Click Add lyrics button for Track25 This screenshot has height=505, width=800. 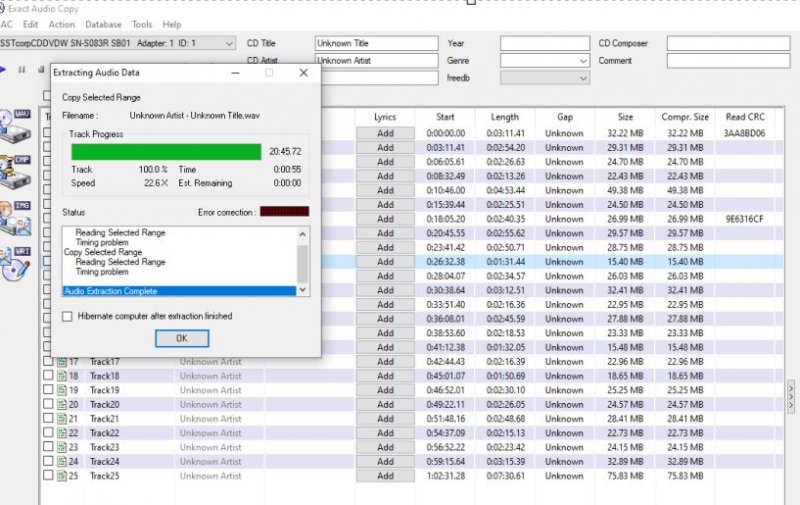coord(385,476)
